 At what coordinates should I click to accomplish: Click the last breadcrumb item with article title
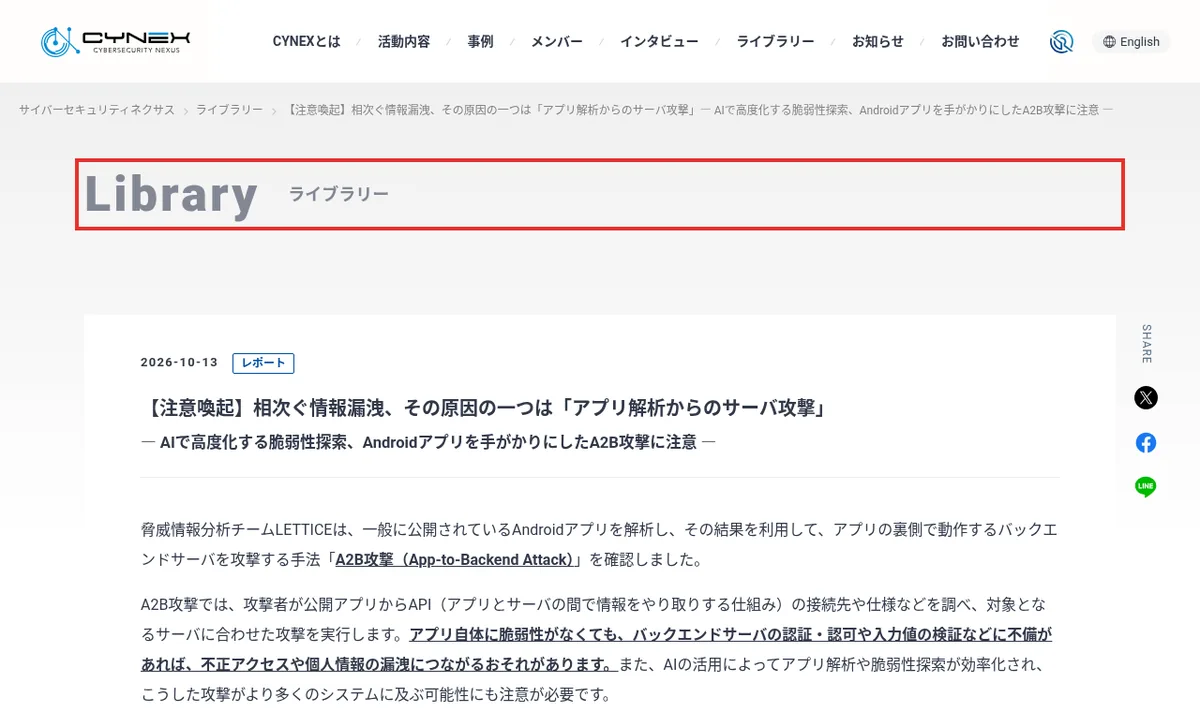pyautogui.click(x=700, y=110)
